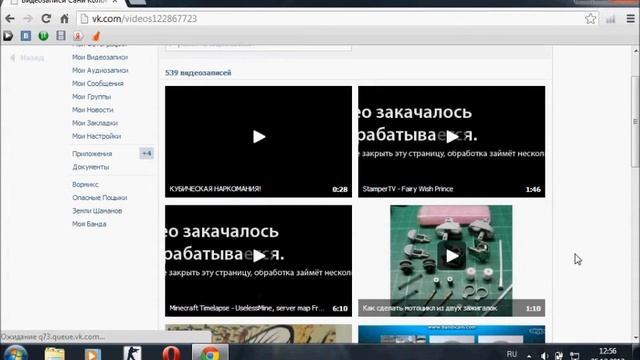Switch the RU input language indicator

pos(511,354)
